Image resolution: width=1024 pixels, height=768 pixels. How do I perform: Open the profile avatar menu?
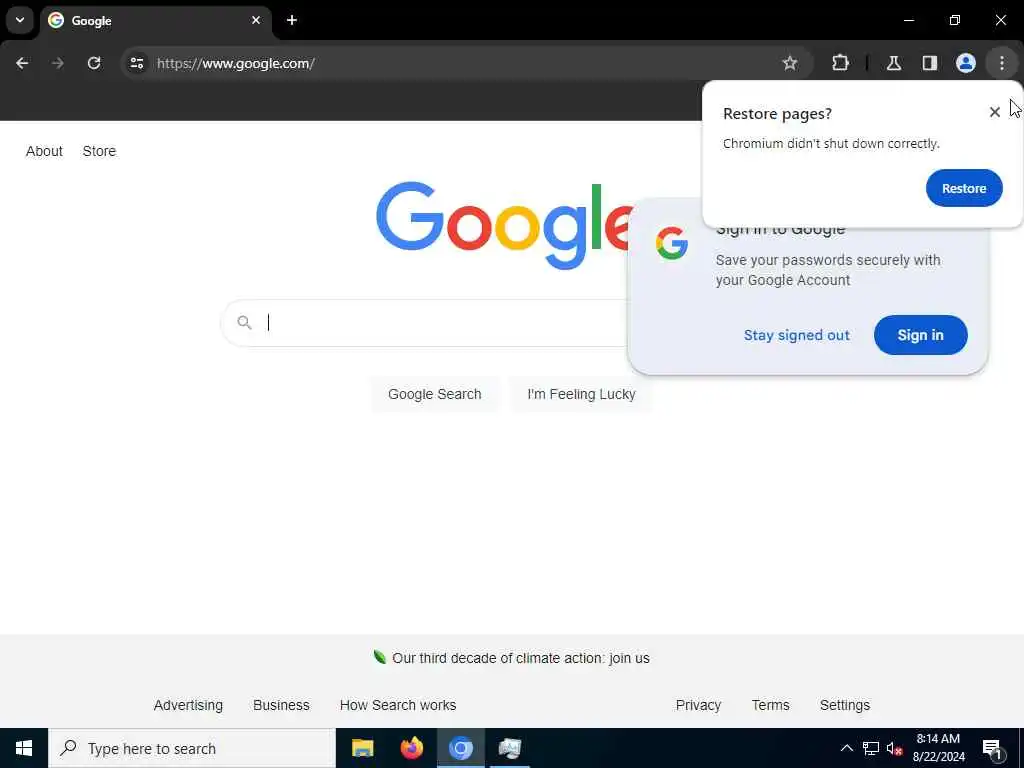click(x=966, y=63)
